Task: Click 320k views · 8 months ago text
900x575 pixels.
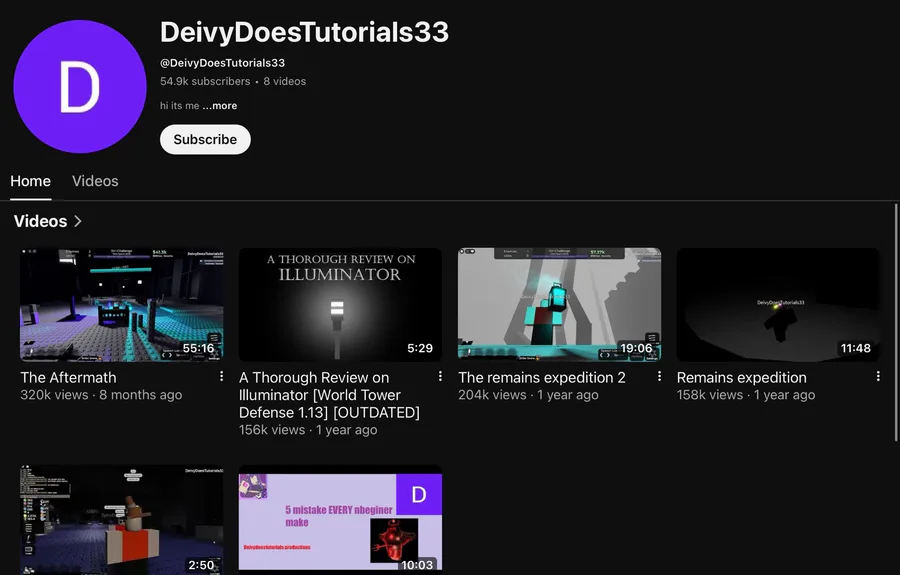Action: click(101, 395)
